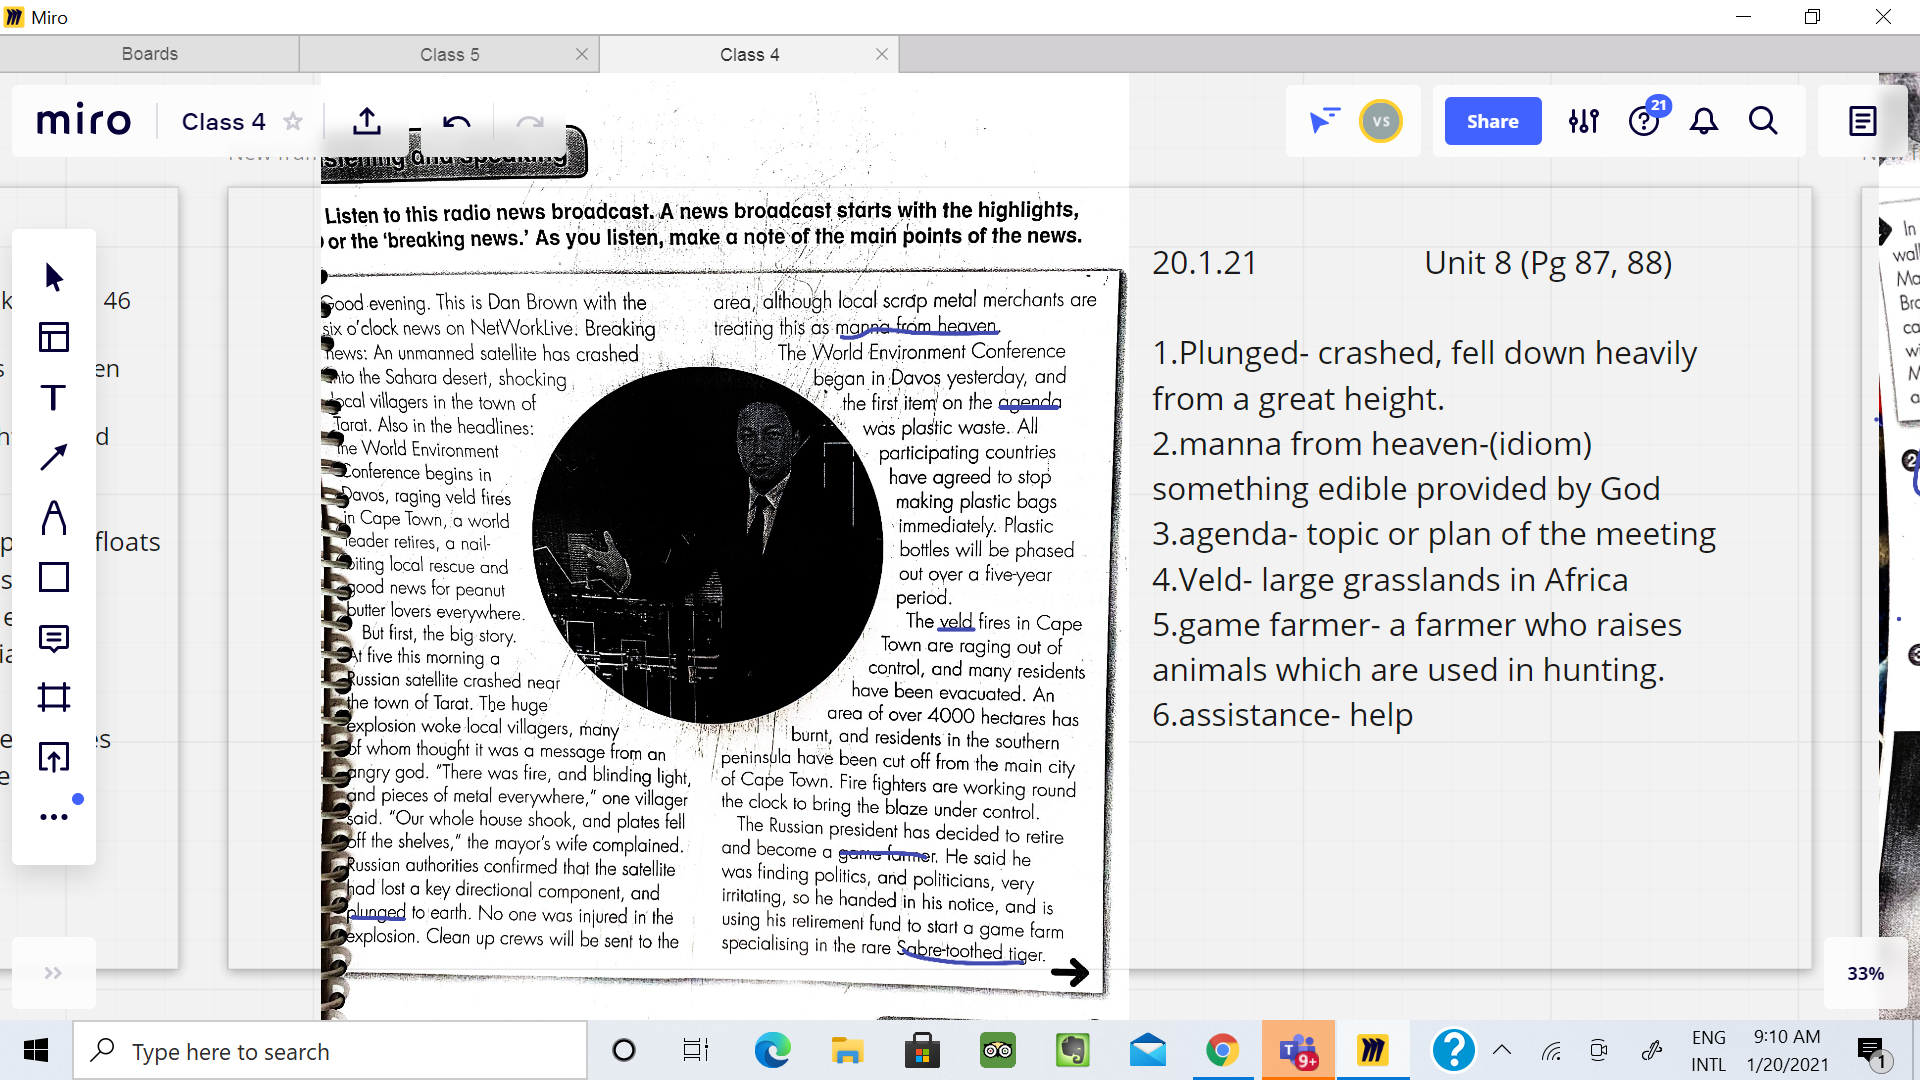Expand more tools with three dots
This screenshot has height=1080, width=1920.
[x=54, y=817]
